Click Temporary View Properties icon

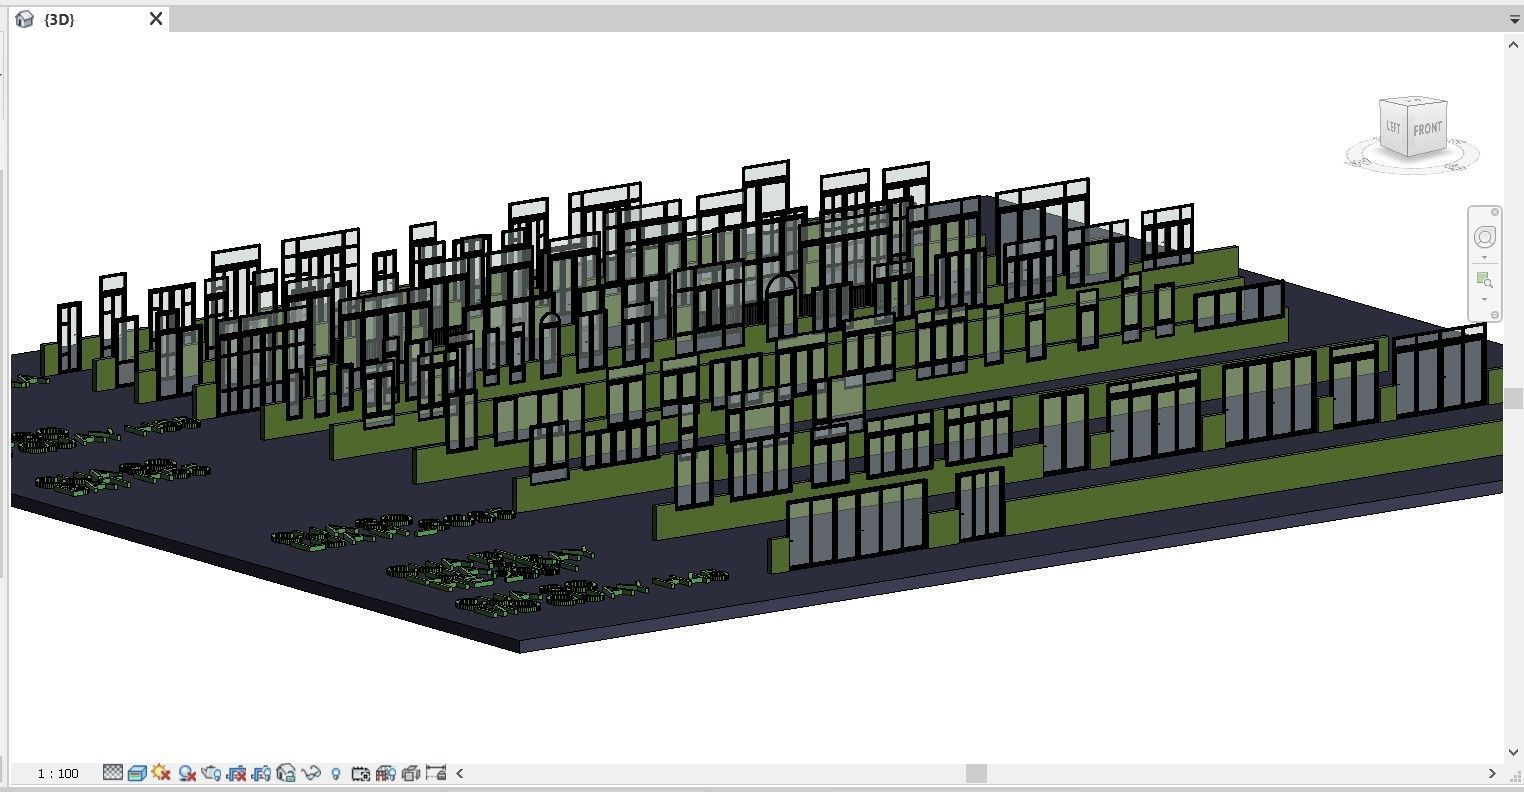coord(361,773)
